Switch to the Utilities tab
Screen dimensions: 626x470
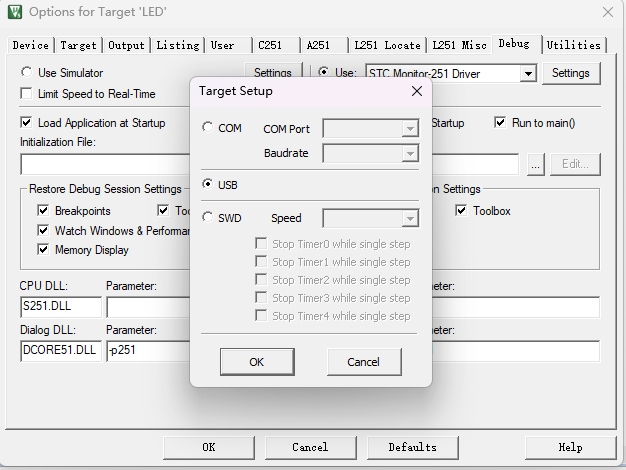[x=573, y=45]
